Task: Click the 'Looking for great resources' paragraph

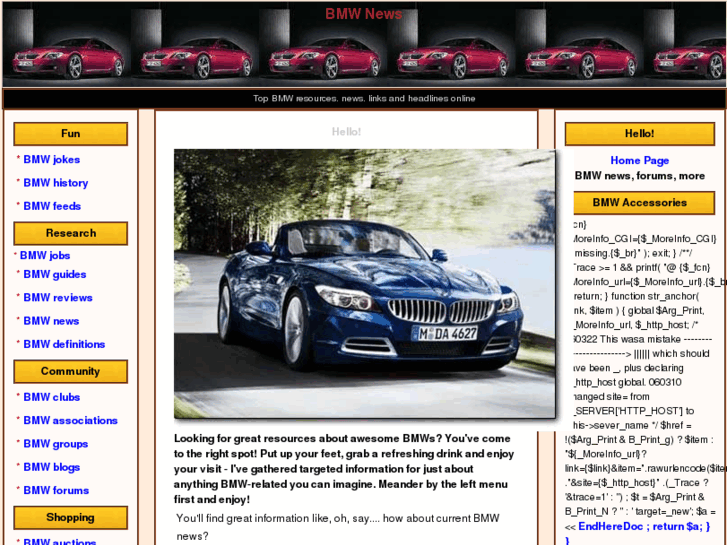Action: (344, 469)
